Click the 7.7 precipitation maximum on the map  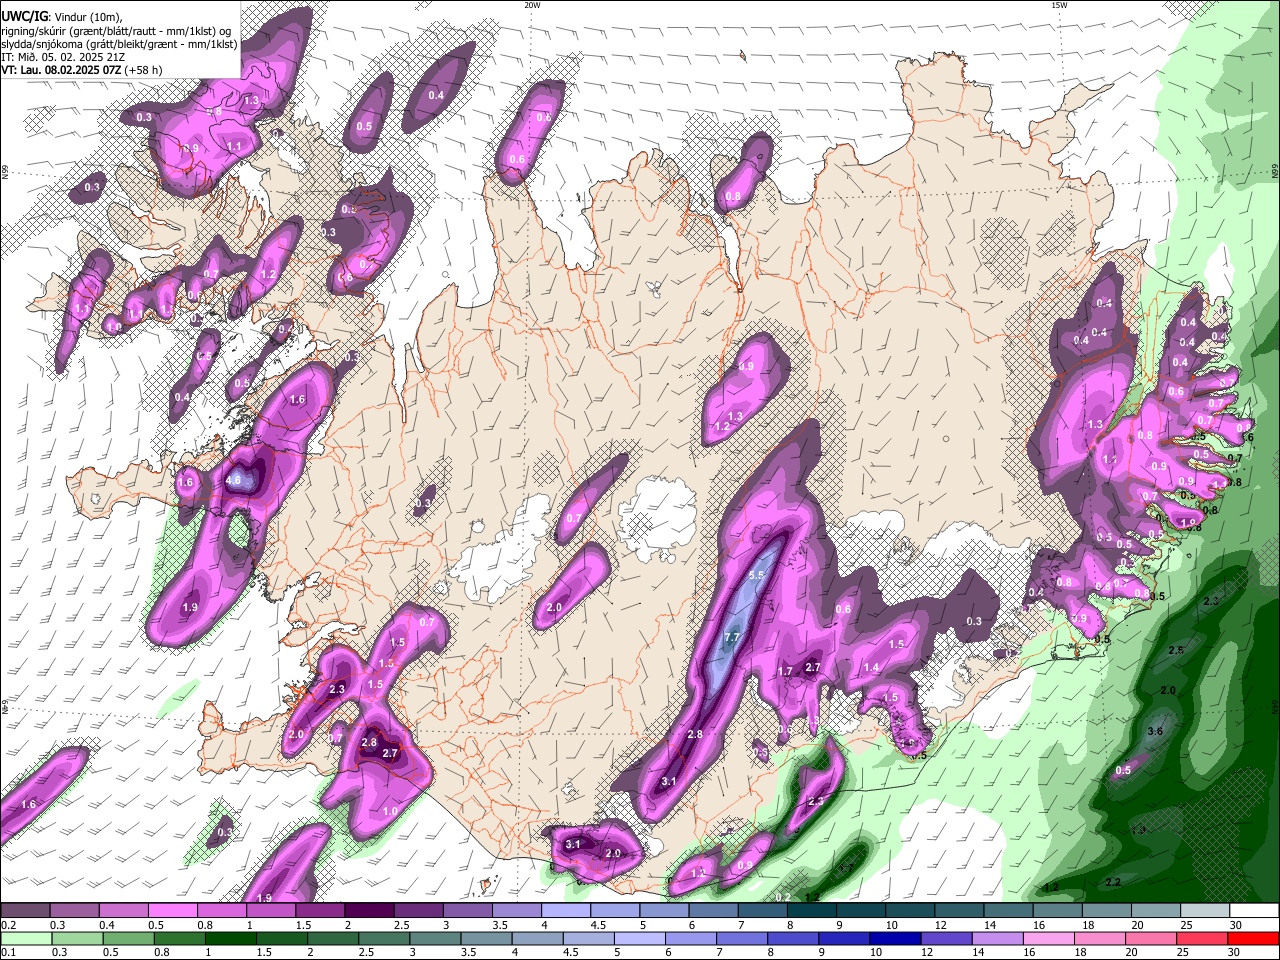(732, 637)
